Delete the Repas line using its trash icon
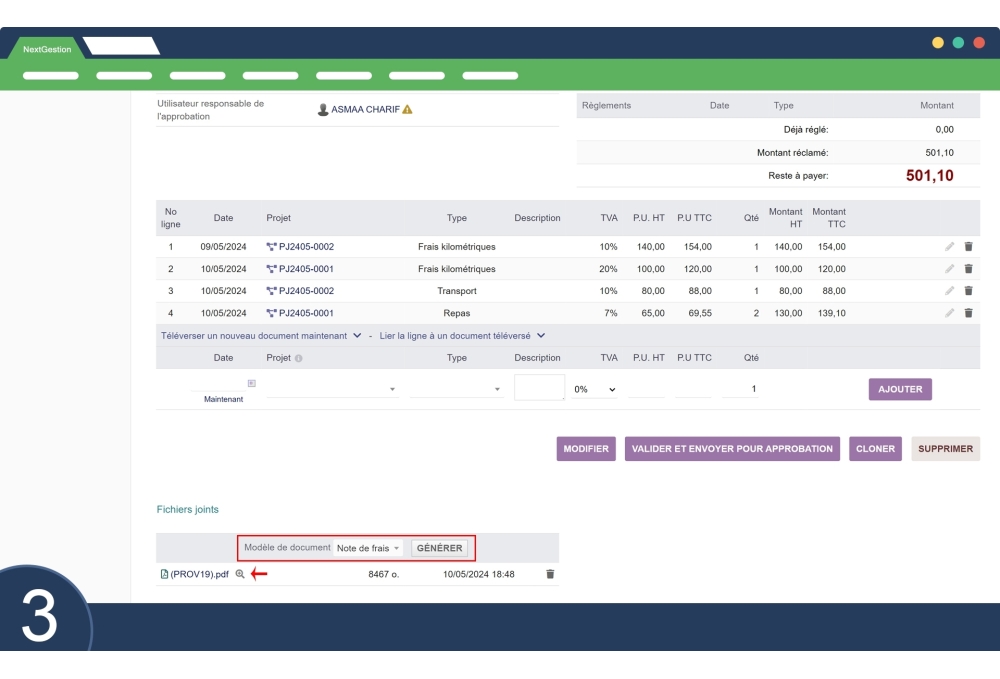 [x=968, y=312]
